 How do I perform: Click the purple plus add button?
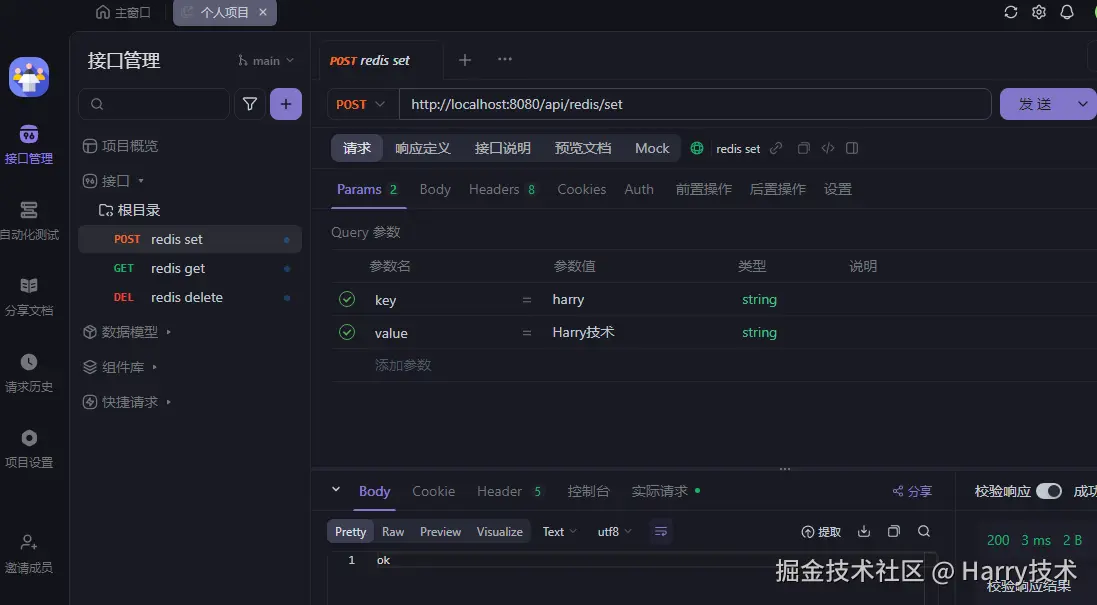pos(285,104)
